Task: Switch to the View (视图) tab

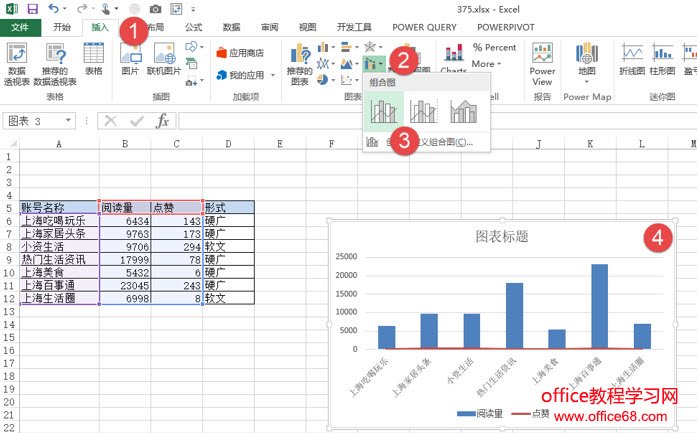Action: coord(307,27)
